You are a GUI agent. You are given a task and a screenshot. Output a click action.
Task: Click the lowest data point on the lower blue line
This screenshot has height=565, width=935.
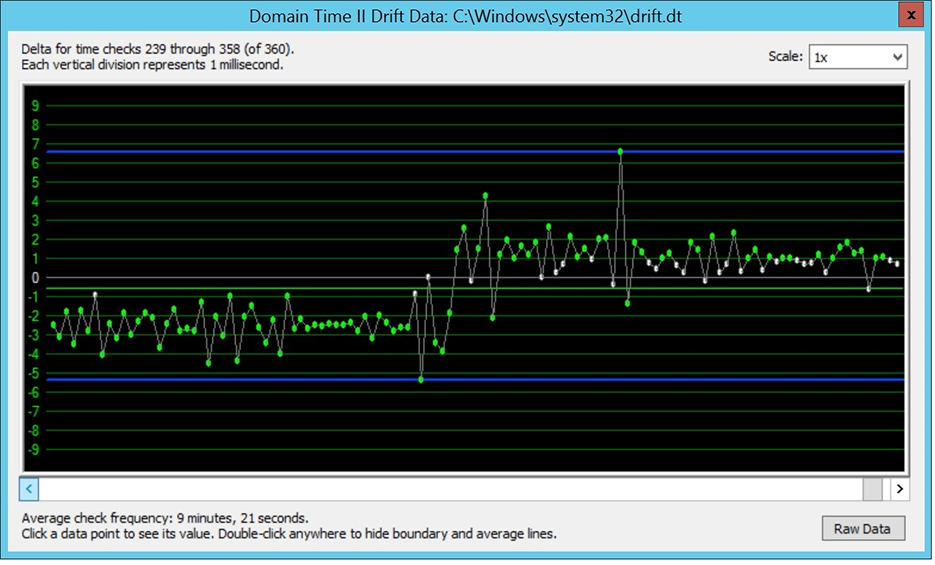(x=421, y=380)
